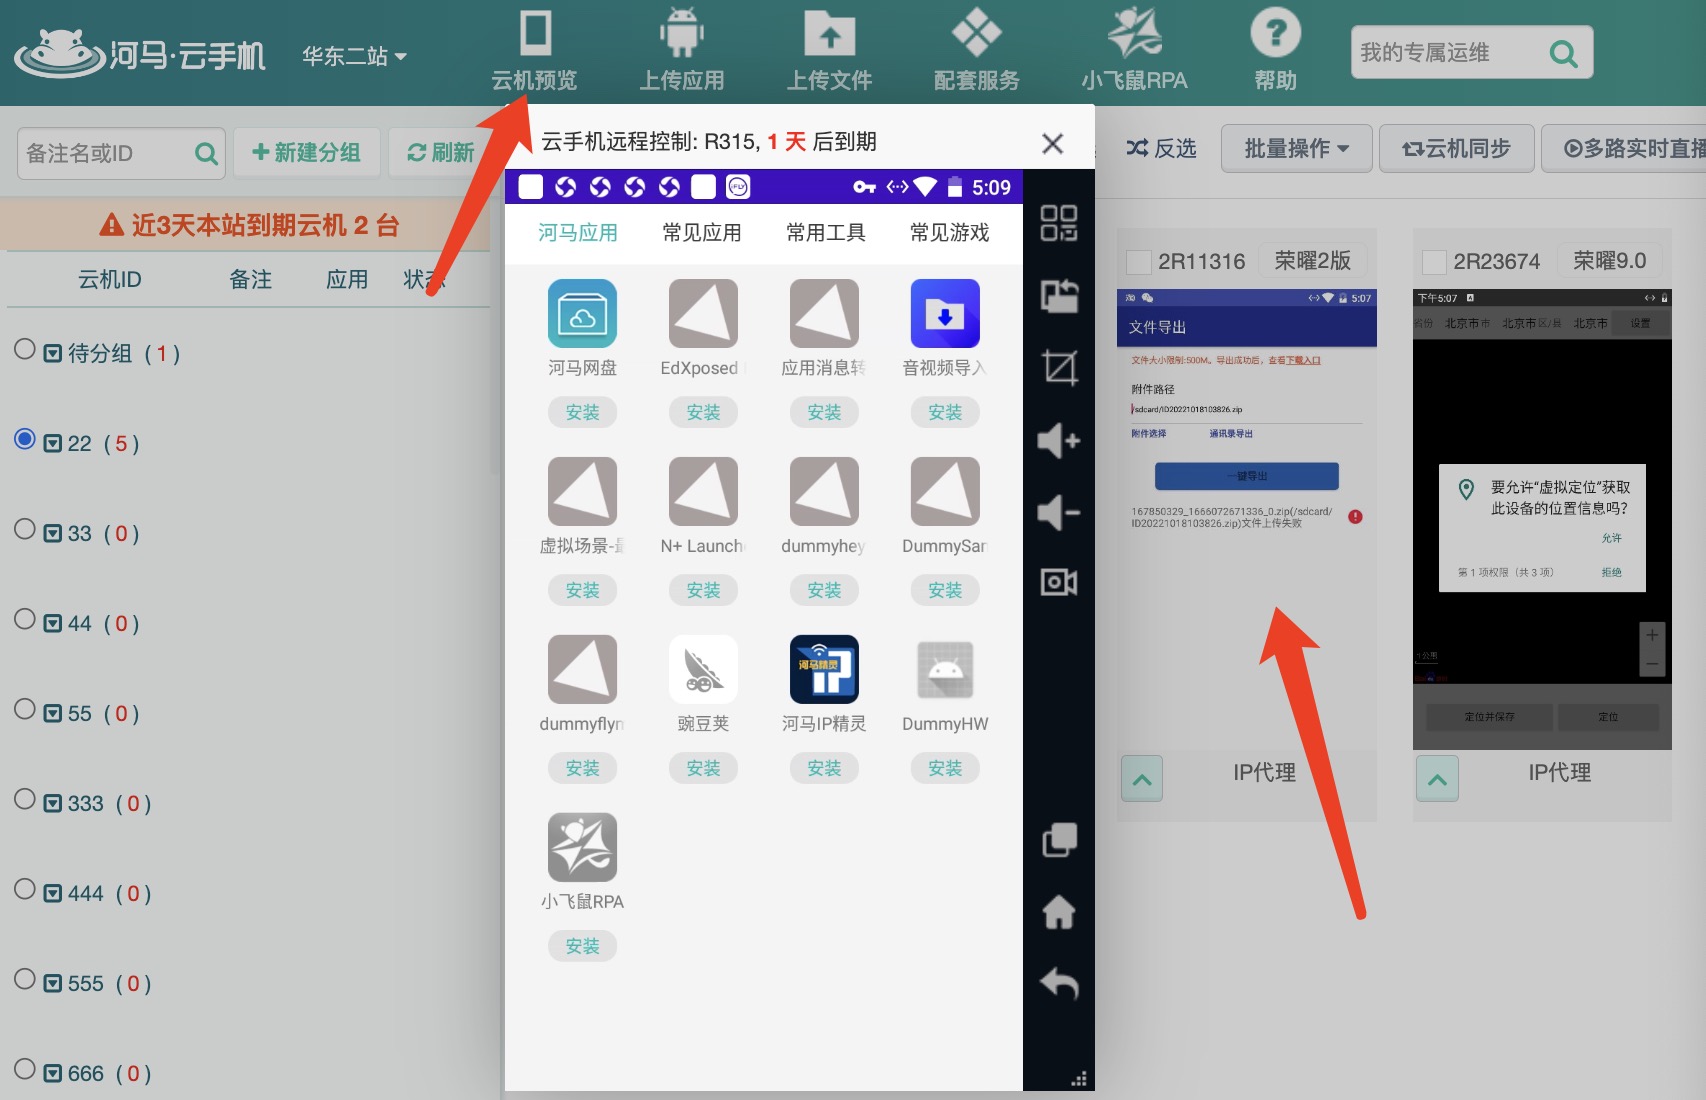1706x1100 pixels.
Task: Click the 河马网盘 app icon
Action: (x=582, y=313)
